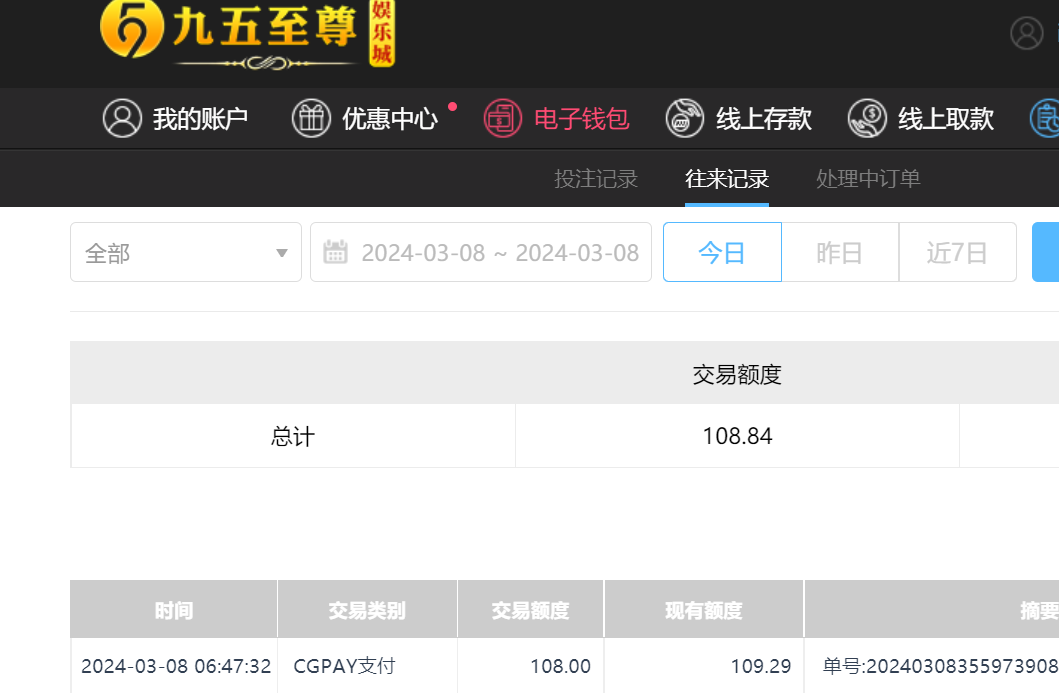This screenshot has width=1059, height=693.
Task: Expand the 全部 category dropdown
Action: (x=186, y=252)
